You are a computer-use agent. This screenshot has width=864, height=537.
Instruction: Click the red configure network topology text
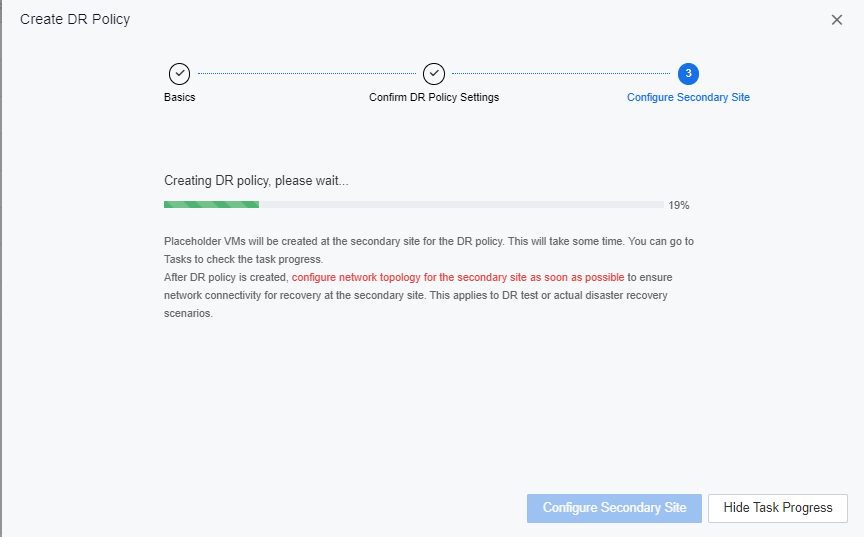pyautogui.click(x=458, y=277)
